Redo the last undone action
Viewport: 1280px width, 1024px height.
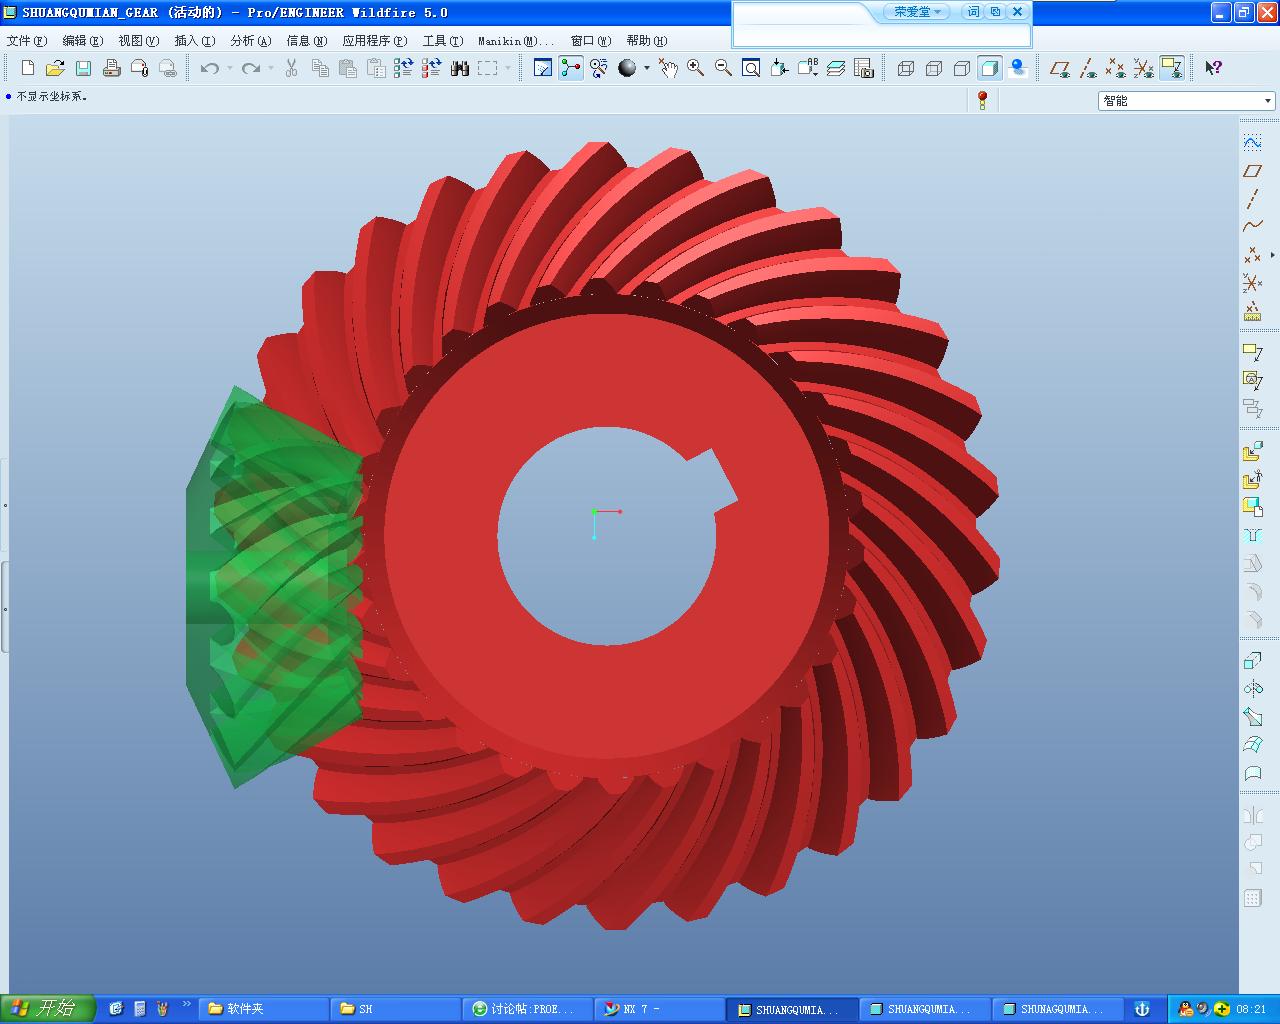pos(251,68)
